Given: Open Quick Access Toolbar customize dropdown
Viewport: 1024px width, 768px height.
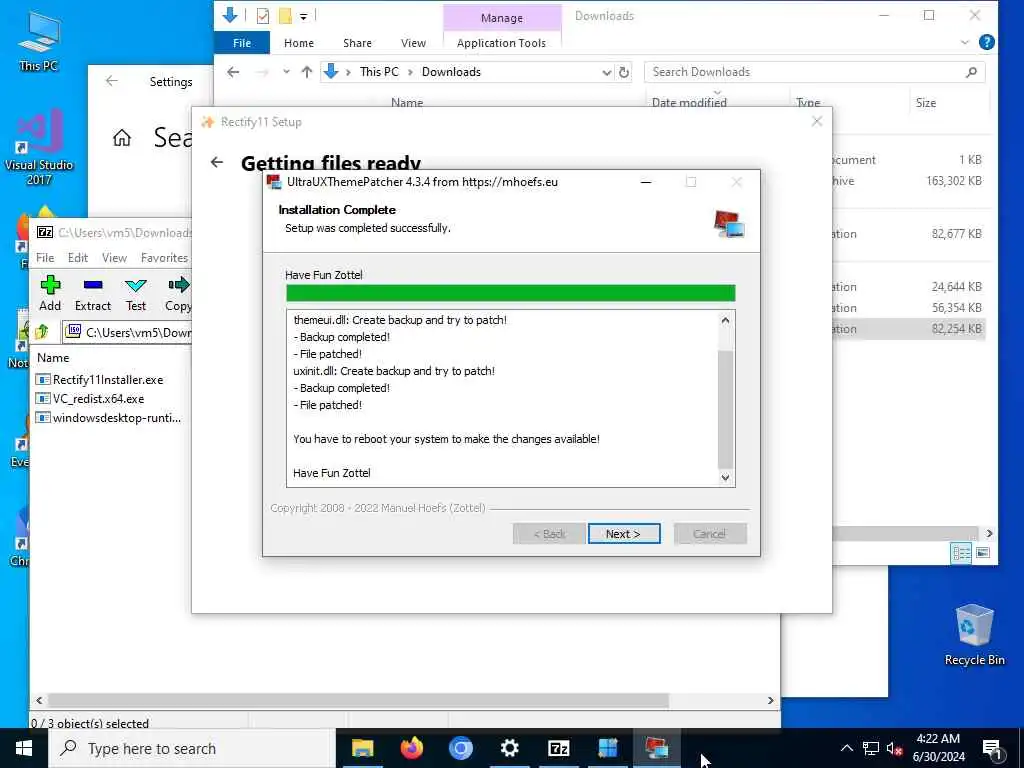Looking at the screenshot, I should click(304, 16).
